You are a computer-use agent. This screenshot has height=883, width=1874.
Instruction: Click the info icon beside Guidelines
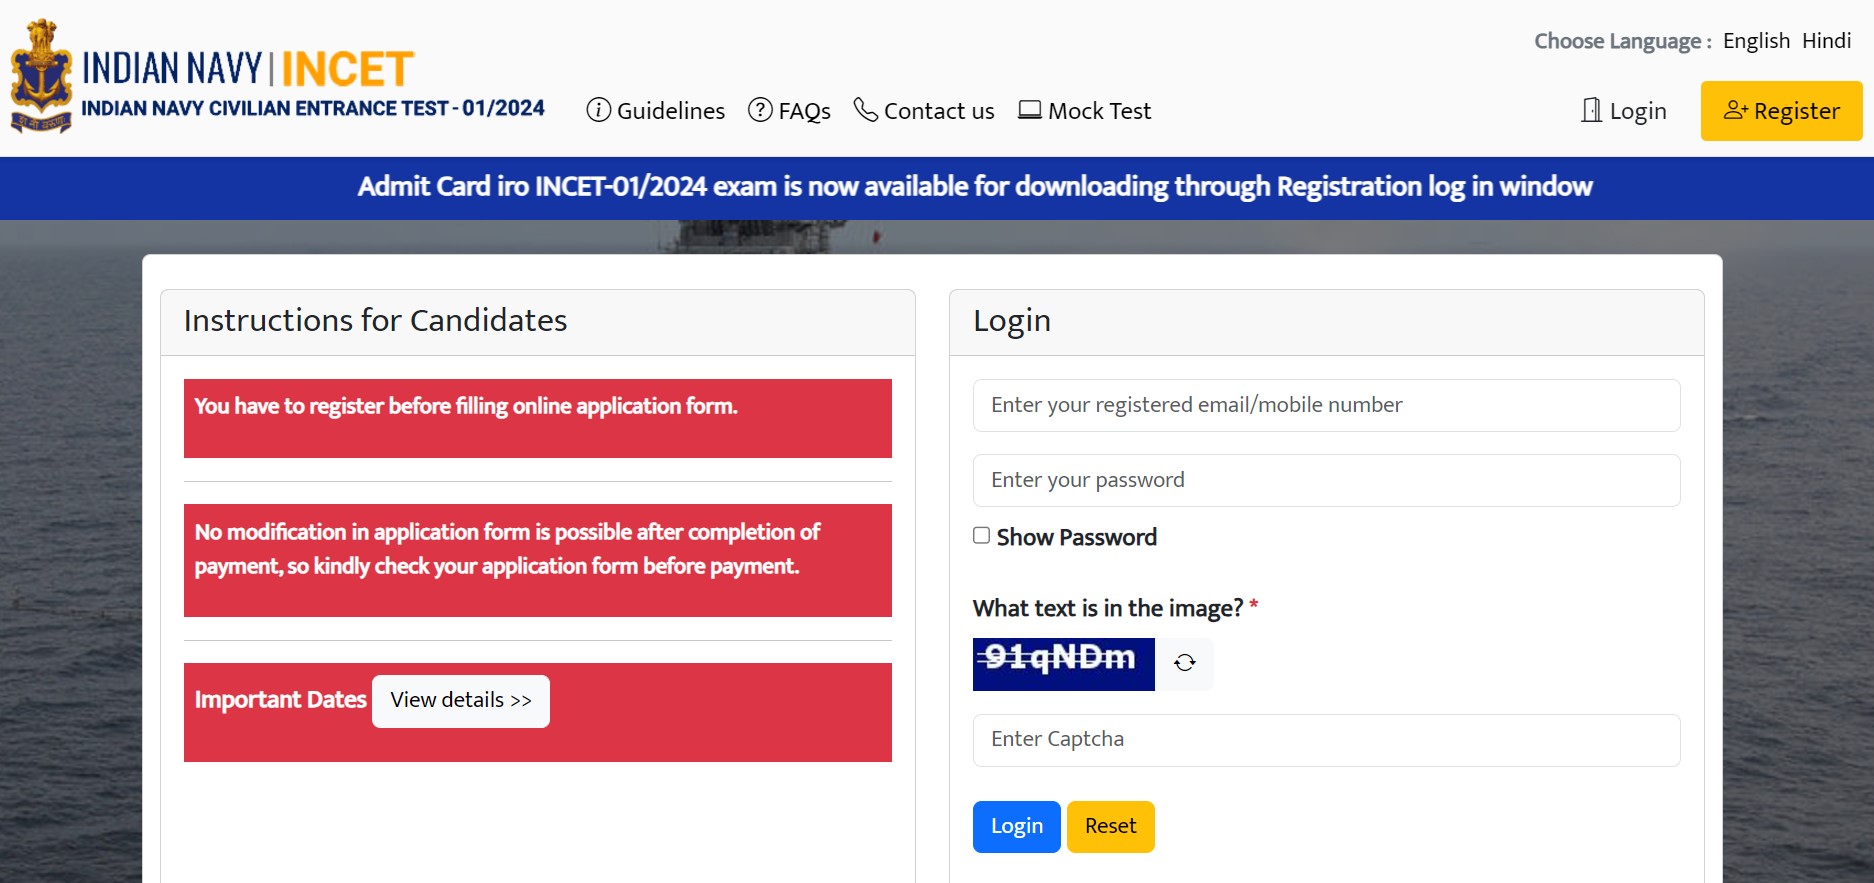click(598, 110)
